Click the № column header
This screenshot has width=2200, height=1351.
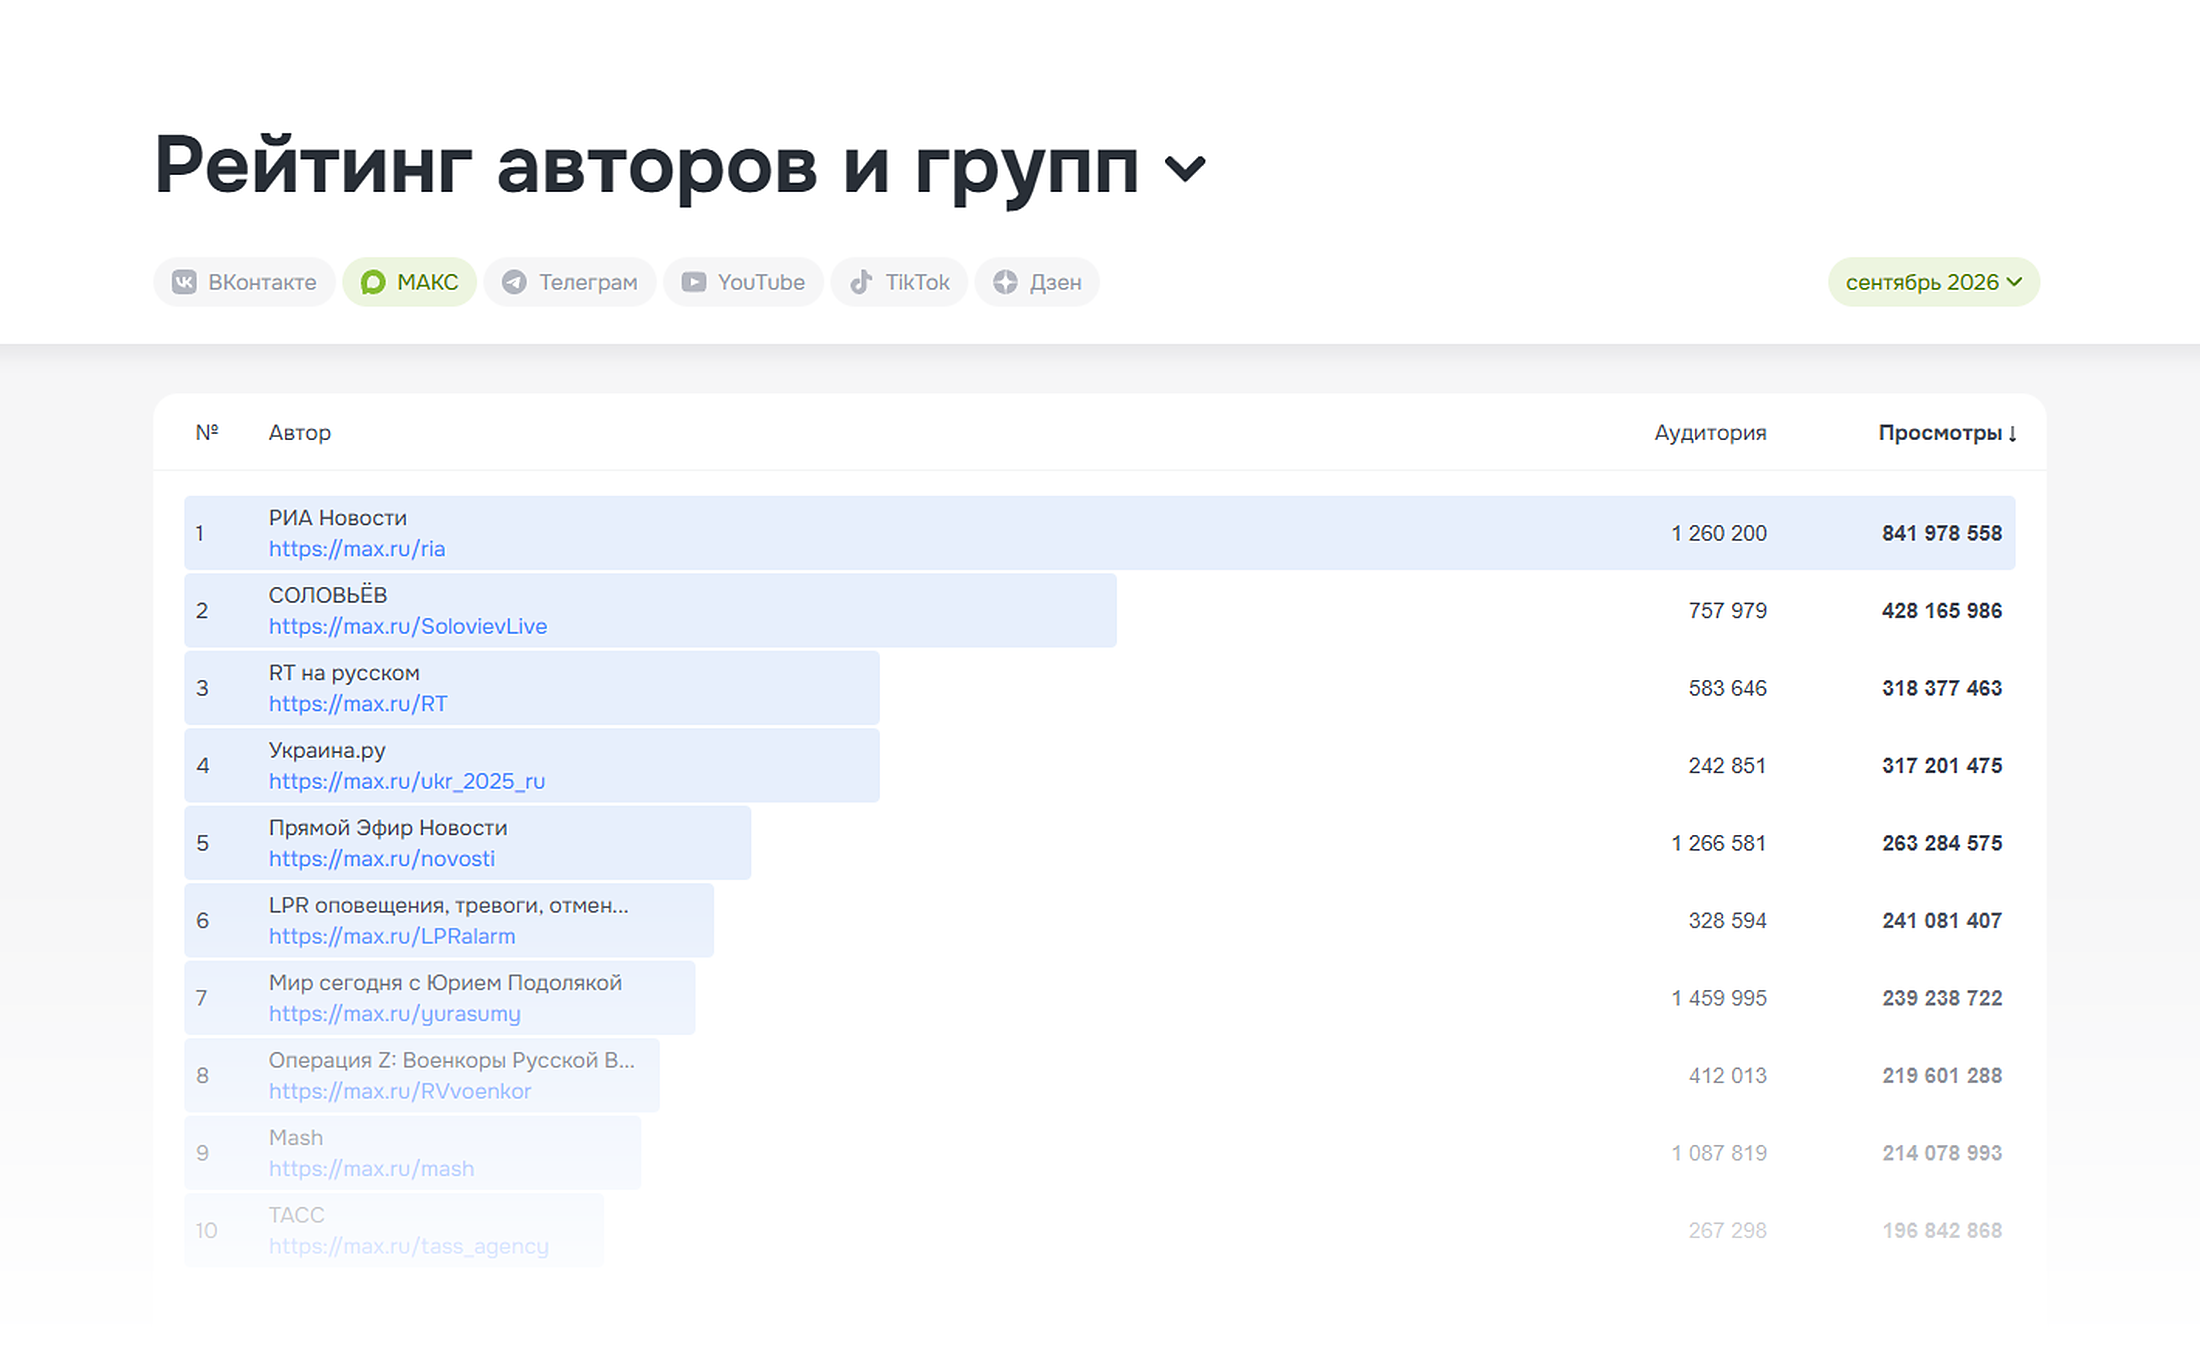tap(207, 432)
